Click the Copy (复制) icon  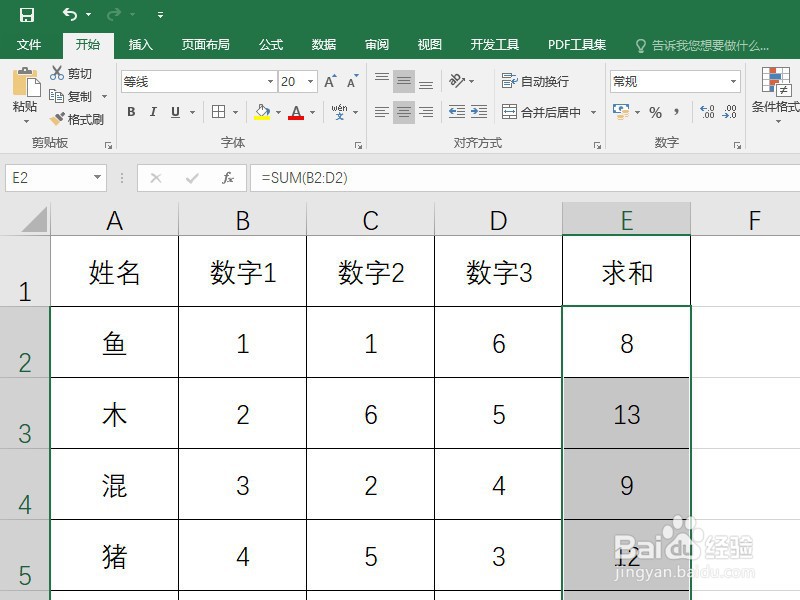[55, 96]
